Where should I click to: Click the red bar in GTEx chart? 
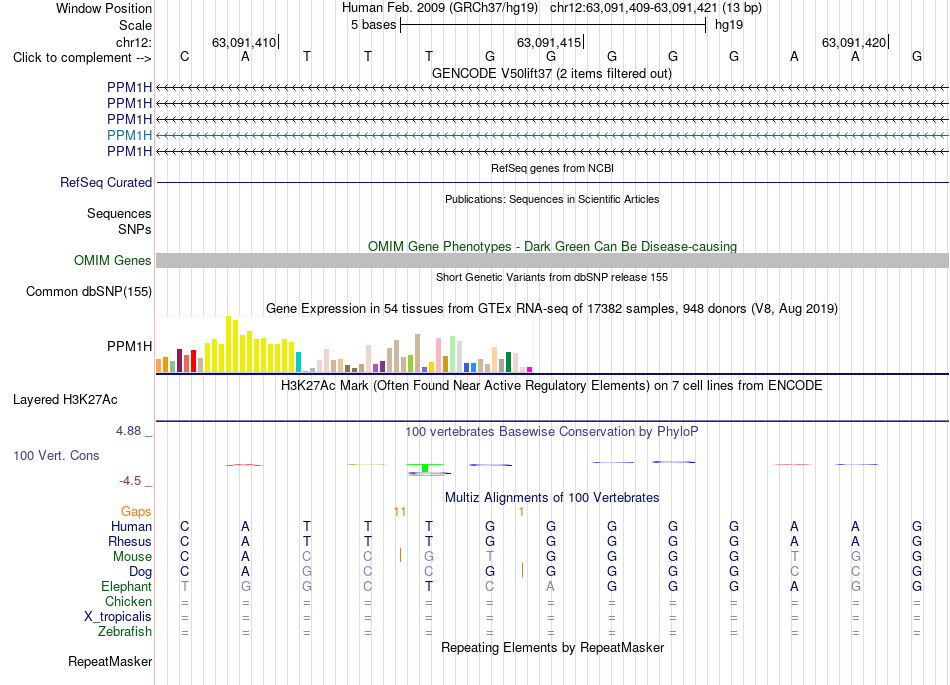pyautogui.click(x=193, y=361)
